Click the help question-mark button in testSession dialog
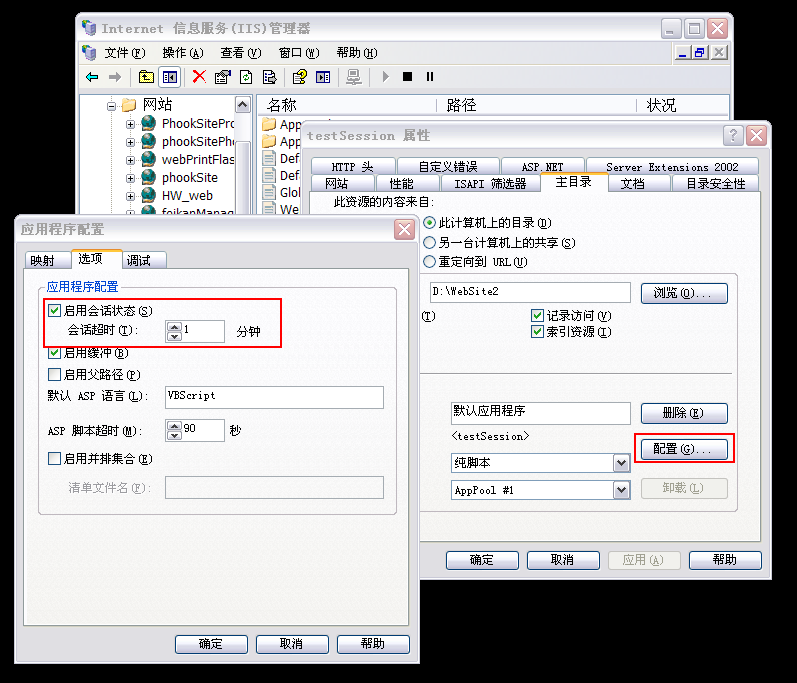The image size is (797, 683). (733, 135)
